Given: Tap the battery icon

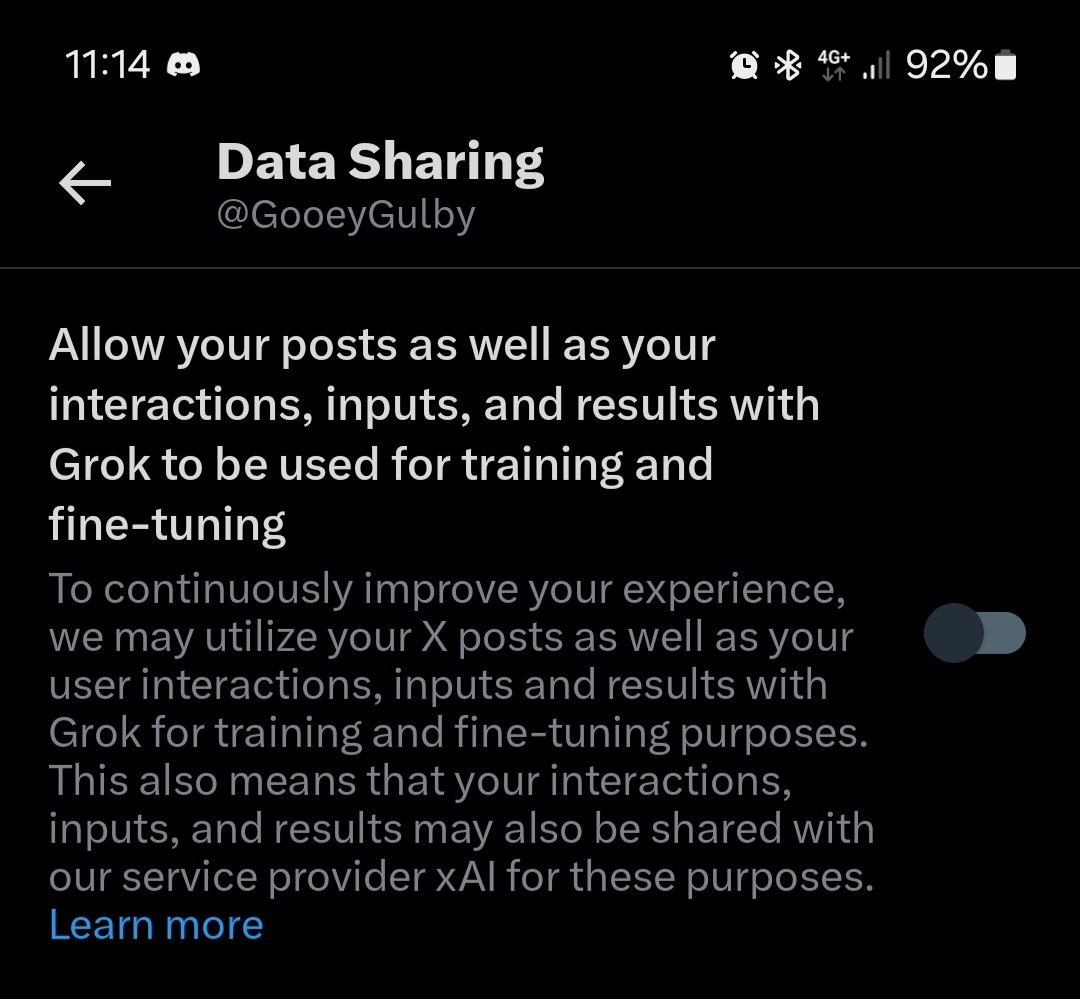Looking at the screenshot, I should 1006,66.
